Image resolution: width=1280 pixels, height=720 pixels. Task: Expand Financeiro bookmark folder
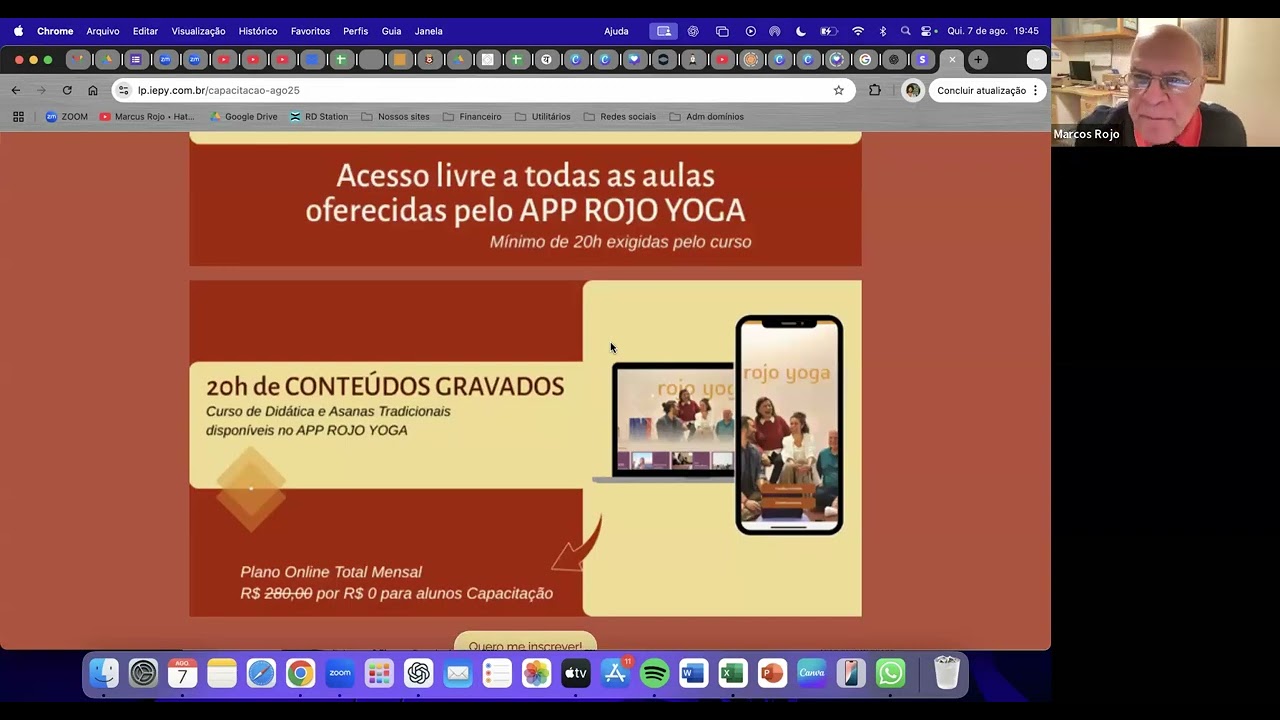click(472, 117)
